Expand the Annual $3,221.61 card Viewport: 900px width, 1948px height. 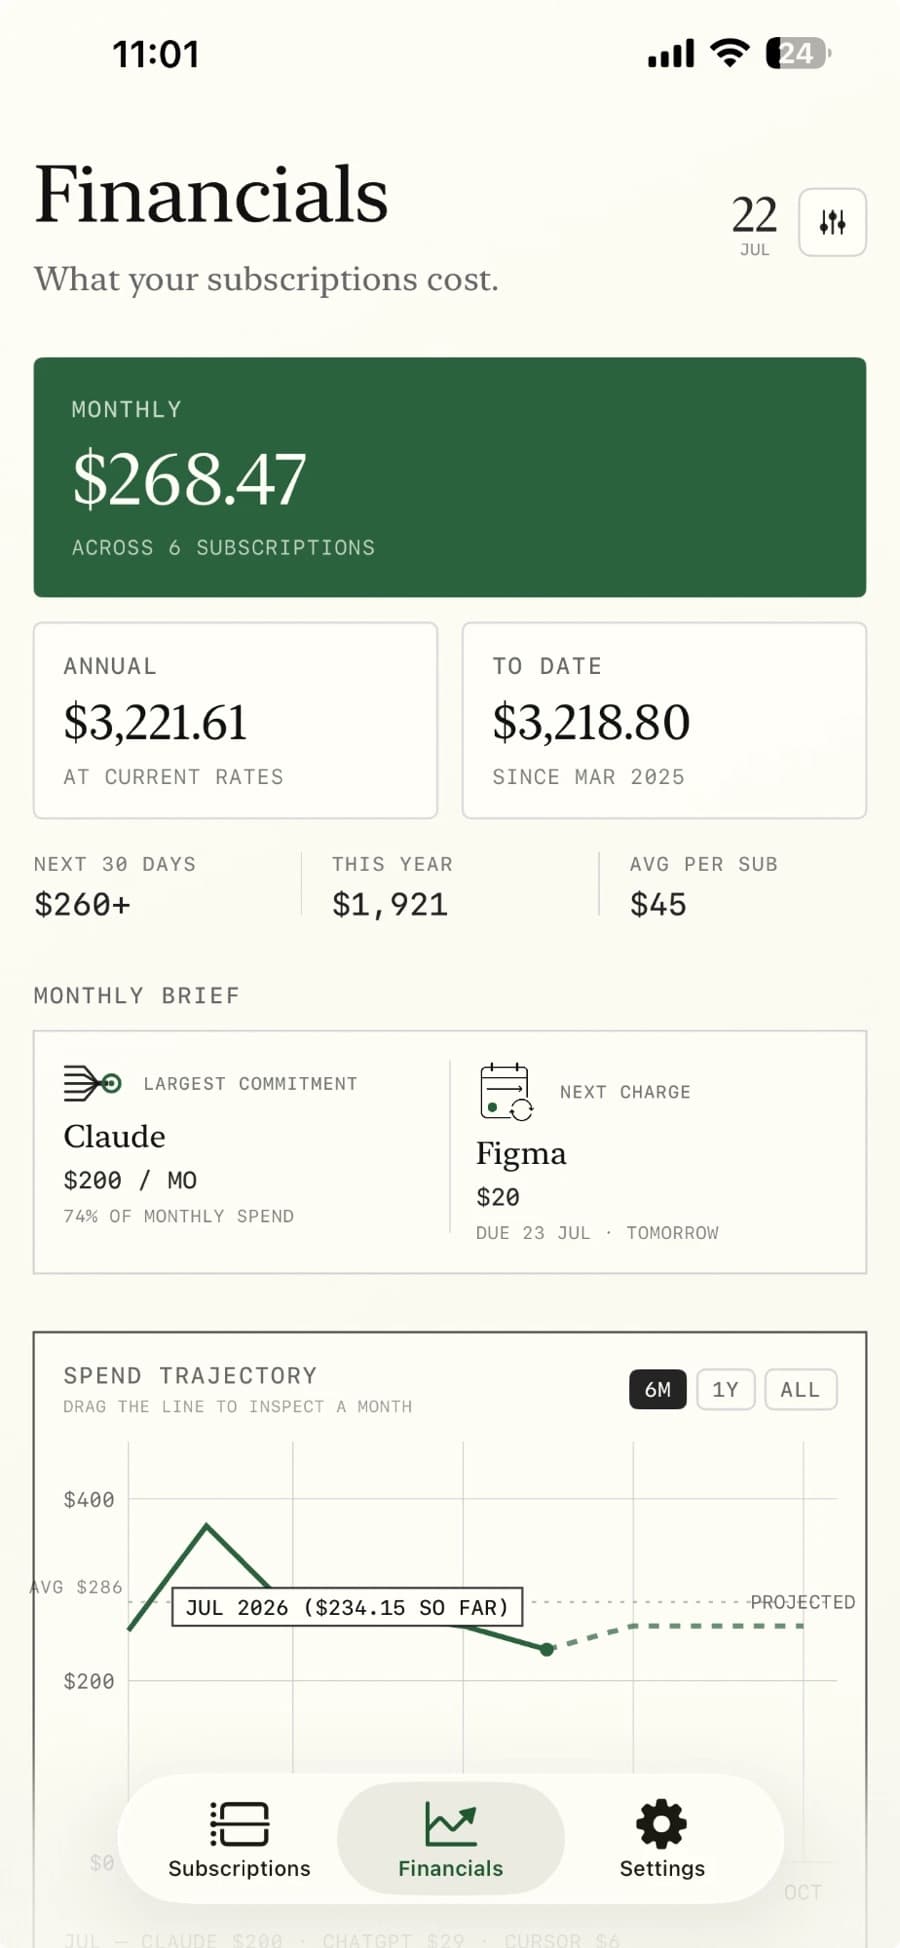pos(236,720)
